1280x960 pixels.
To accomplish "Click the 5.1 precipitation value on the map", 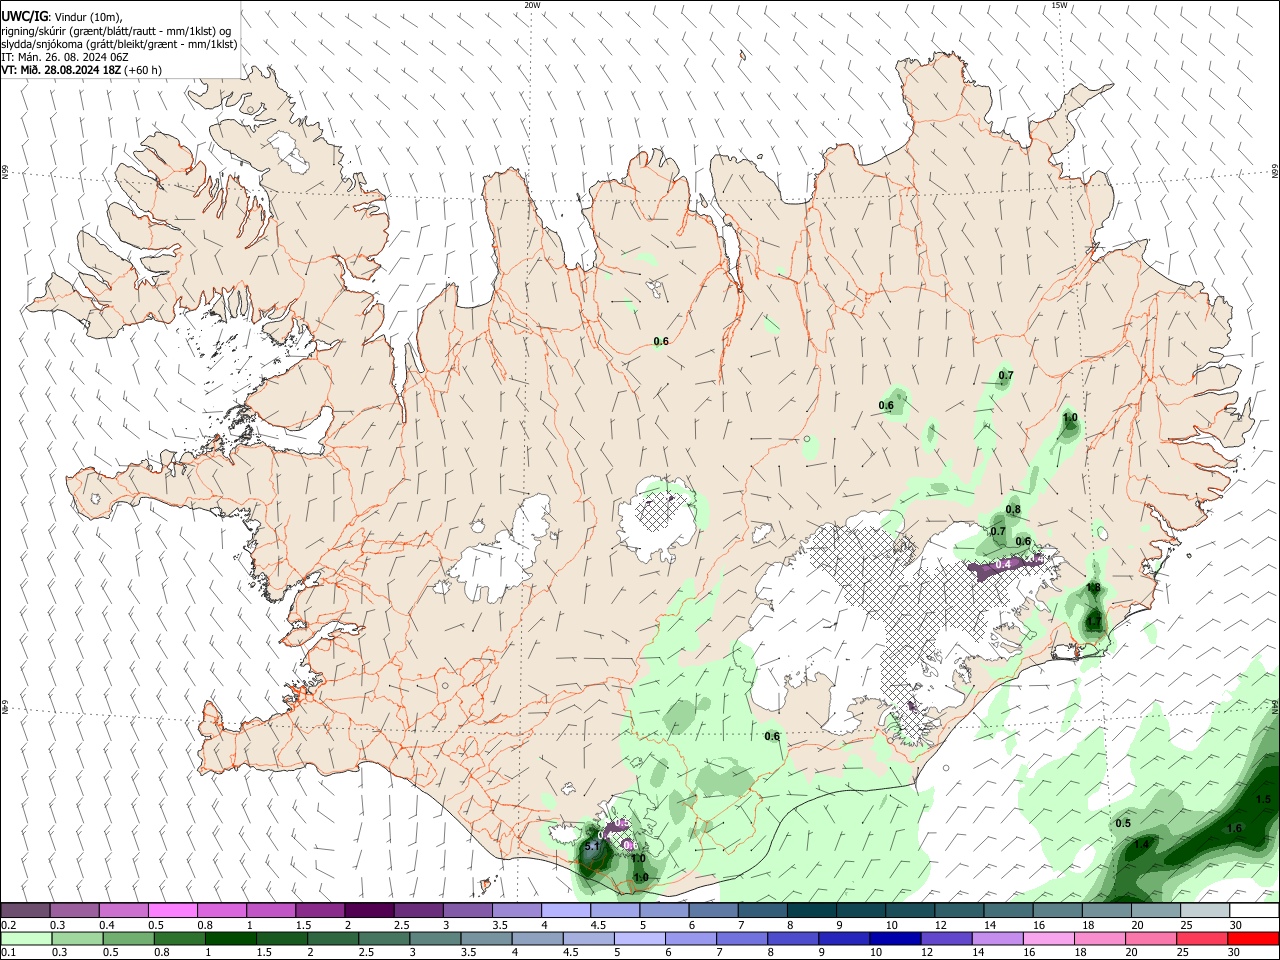I will [x=591, y=847].
